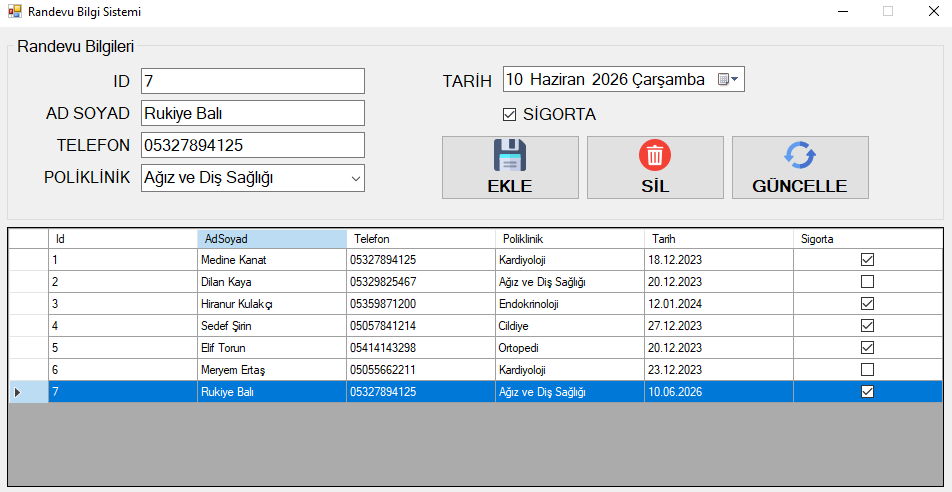The width and height of the screenshot is (952, 492).
Task: Uncheck Sigorta for Medine Kanat row
Action: click(x=867, y=260)
